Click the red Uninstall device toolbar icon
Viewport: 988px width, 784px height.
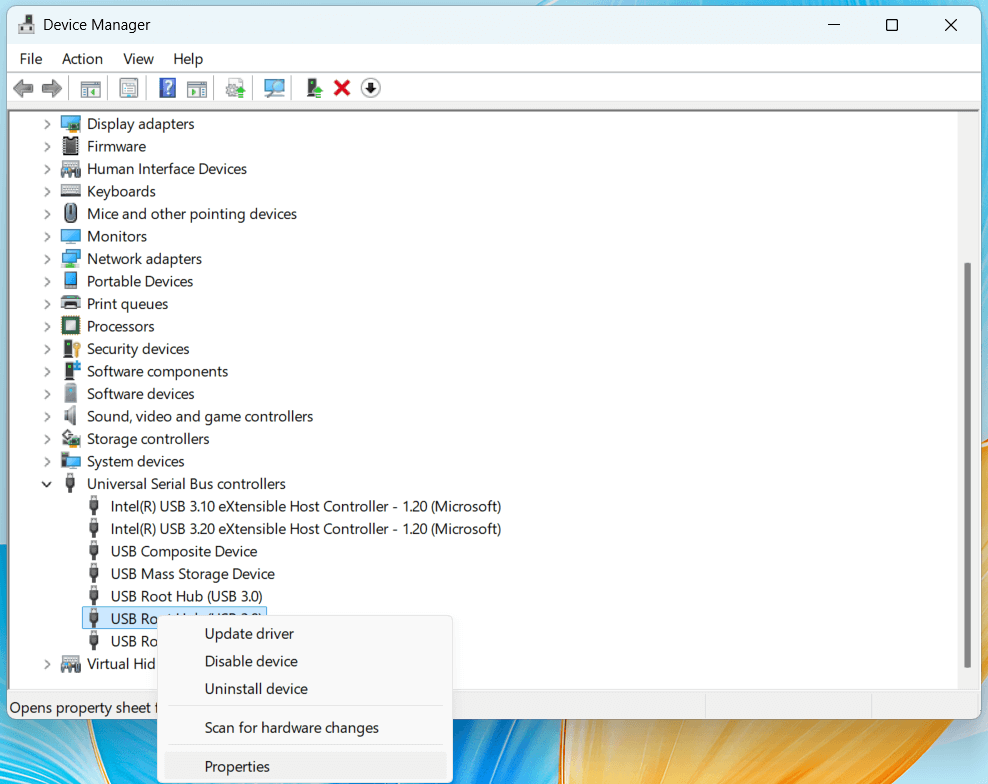point(342,88)
